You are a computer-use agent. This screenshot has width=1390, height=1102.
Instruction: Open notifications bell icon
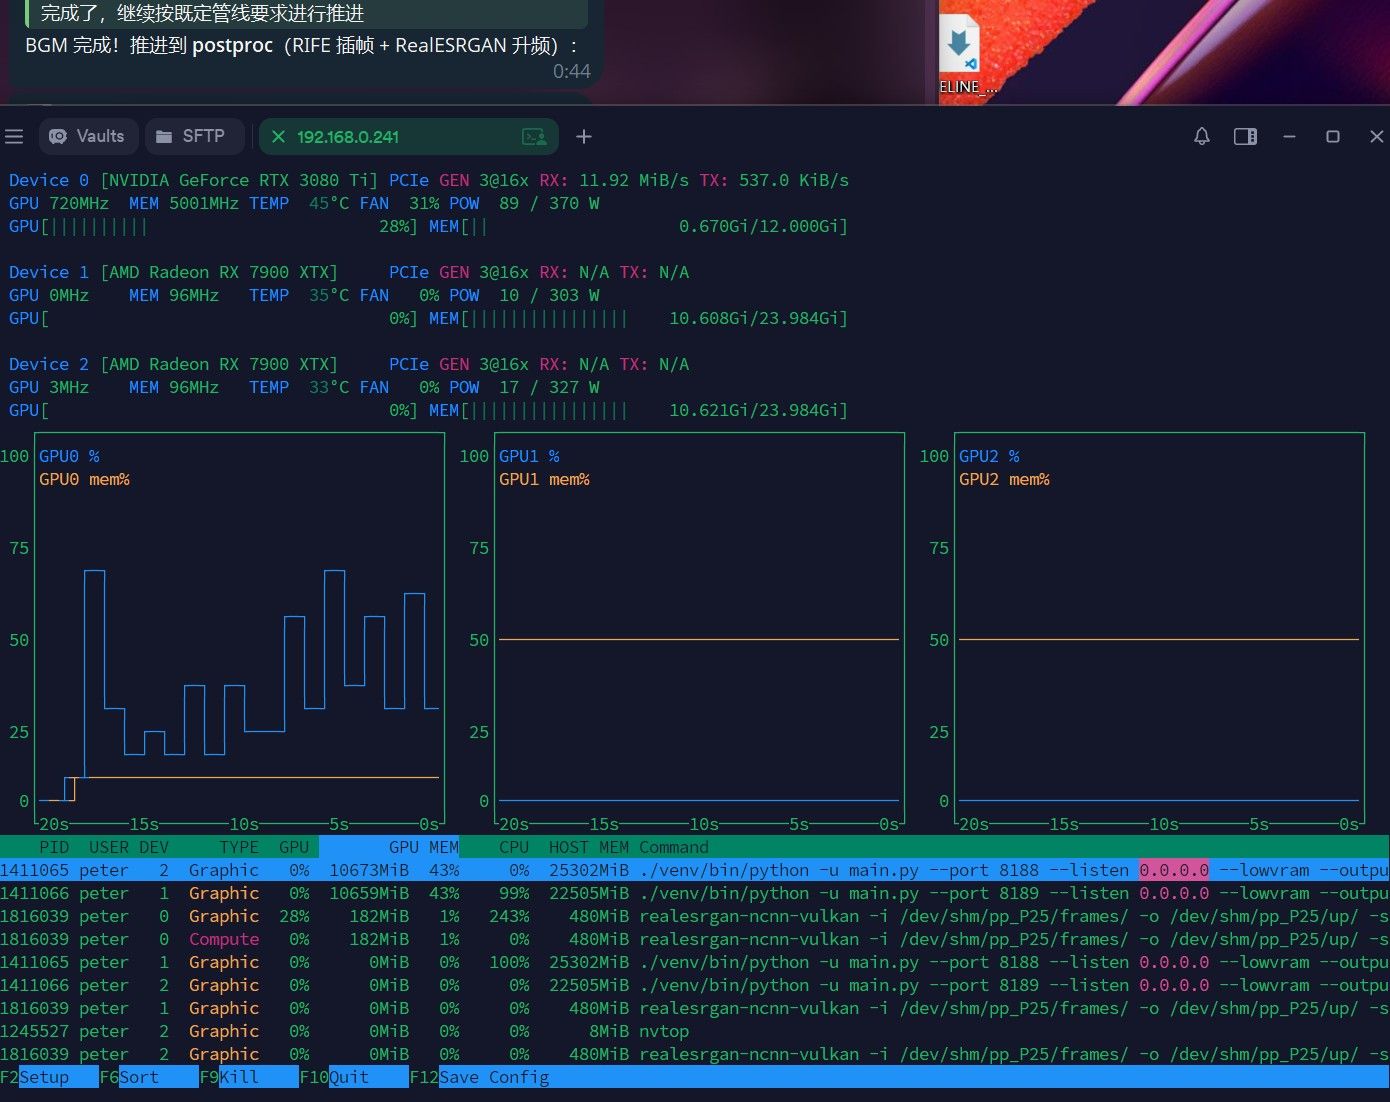pos(1202,136)
